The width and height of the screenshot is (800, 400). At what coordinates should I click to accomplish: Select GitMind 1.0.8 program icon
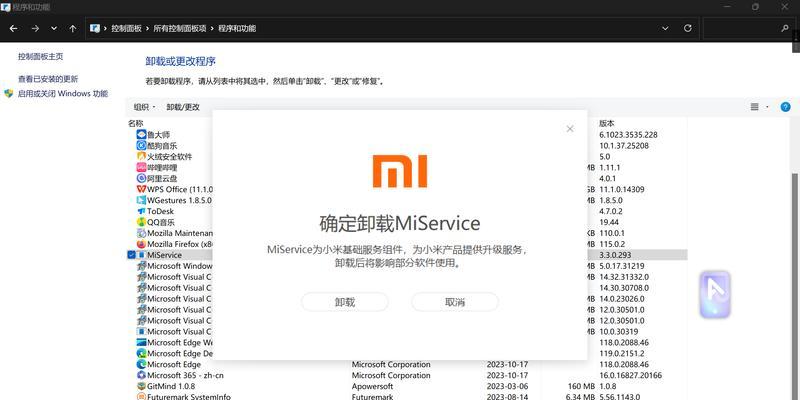[x=141, y=386]
